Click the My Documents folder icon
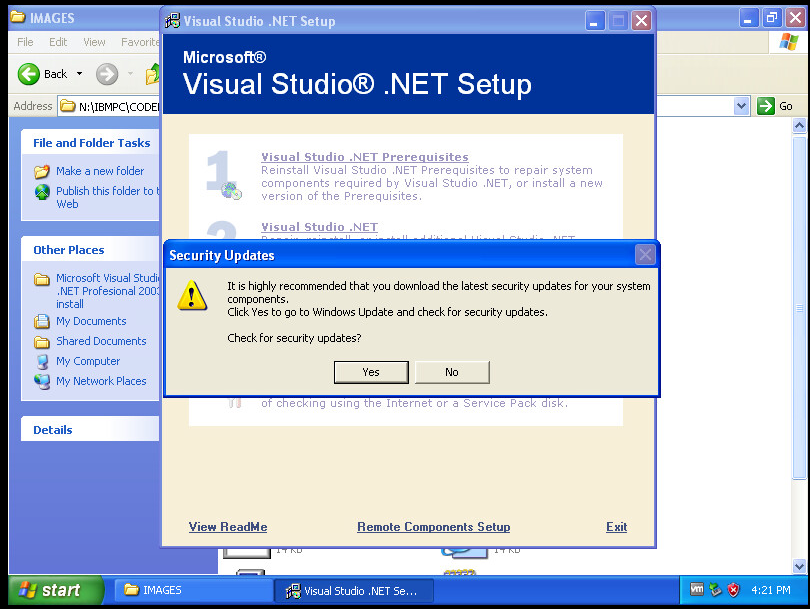810x609 pixels. tap(42, 321)
